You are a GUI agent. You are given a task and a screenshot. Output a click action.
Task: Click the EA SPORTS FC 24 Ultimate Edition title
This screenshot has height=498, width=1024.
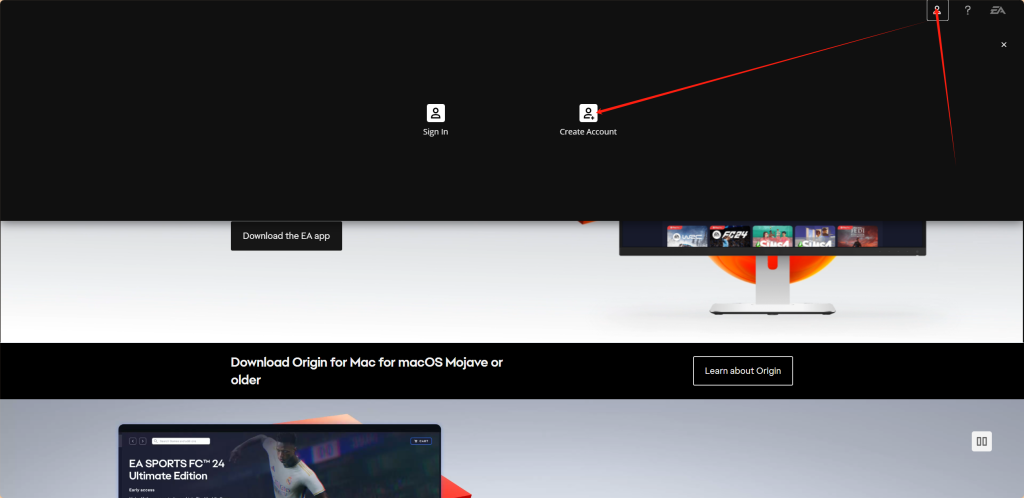pyautogui.click(x=176, y=469)
